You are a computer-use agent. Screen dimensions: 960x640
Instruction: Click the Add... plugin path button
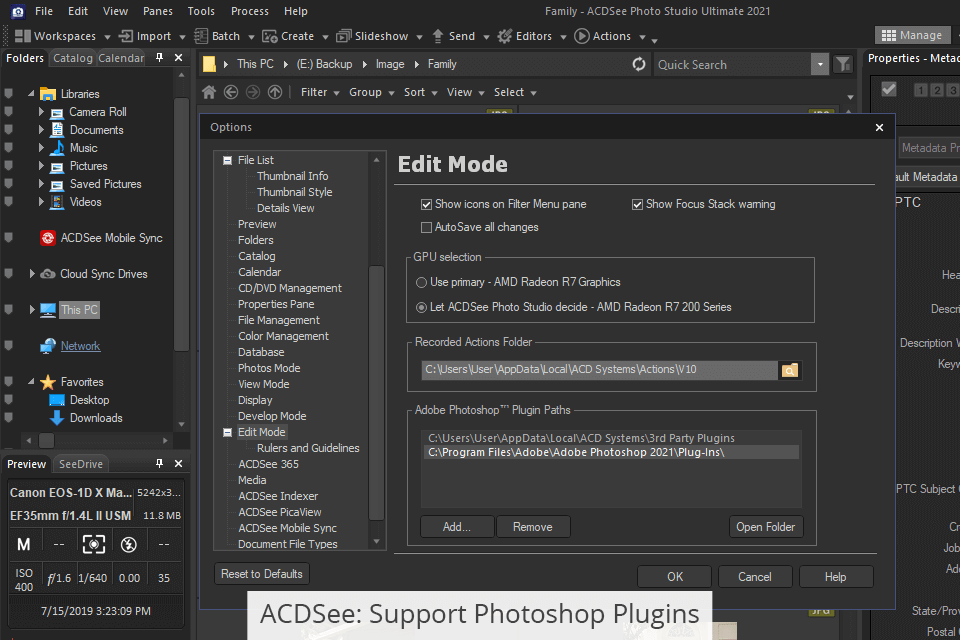(x=457, y=527)
